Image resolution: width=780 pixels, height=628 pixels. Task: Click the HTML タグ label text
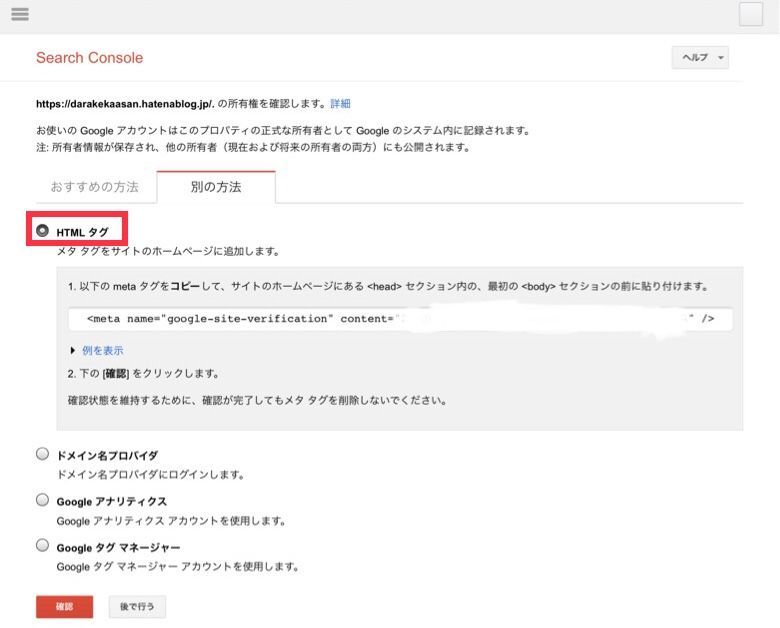coord(83,232)
